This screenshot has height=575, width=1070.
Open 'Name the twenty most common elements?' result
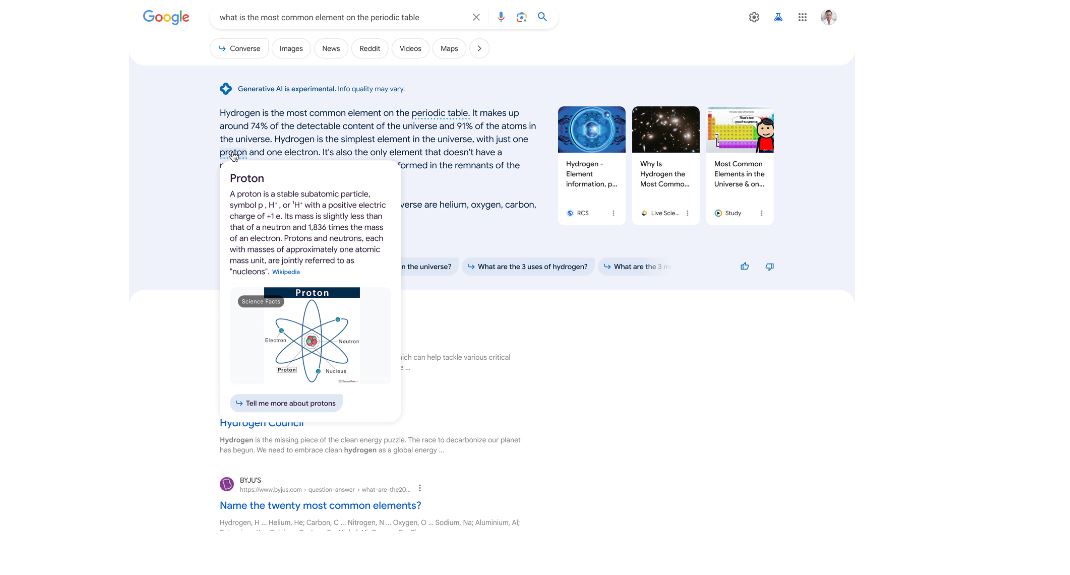[x=320, y=506]
